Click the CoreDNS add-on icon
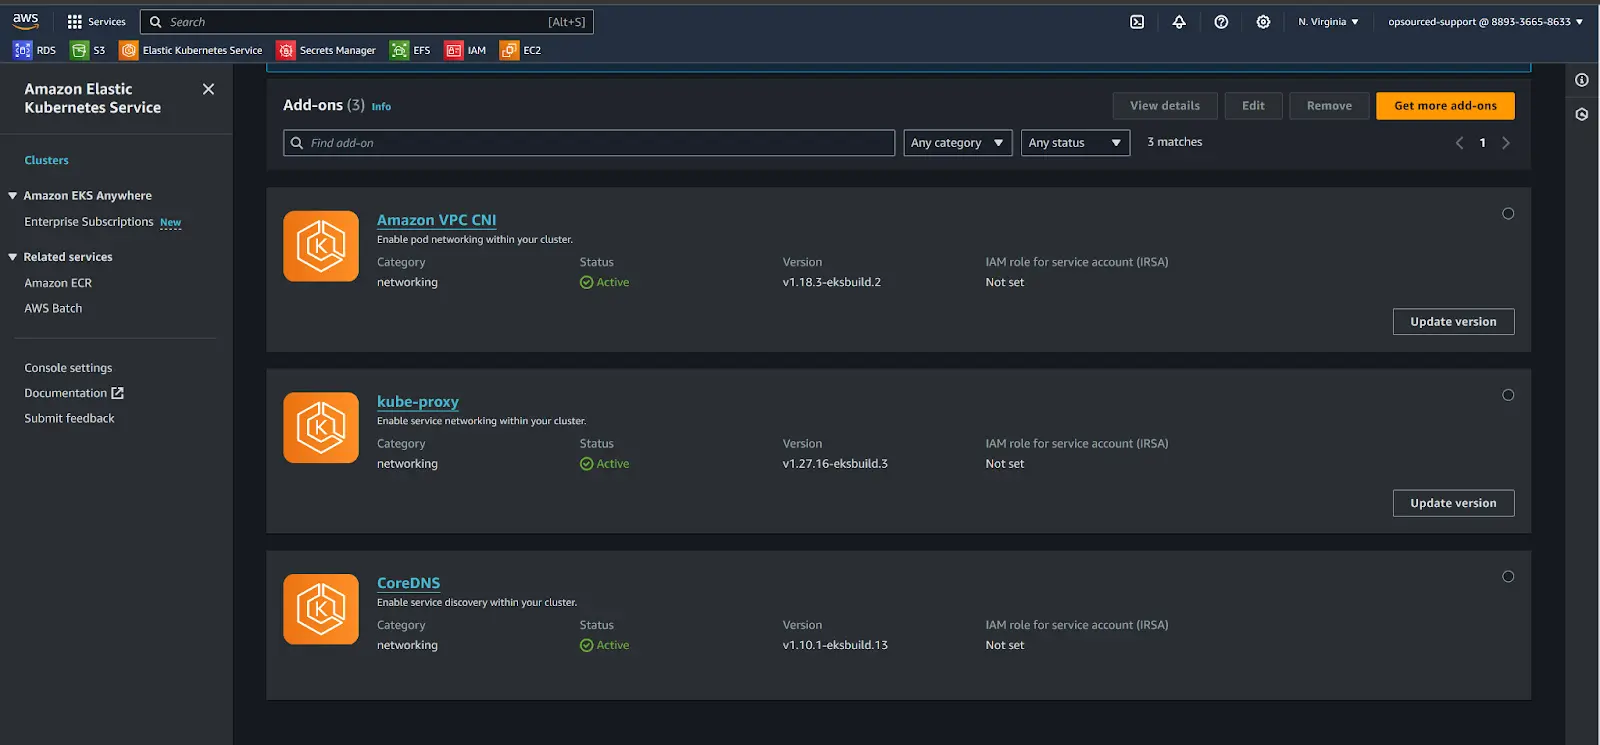 pyautogui.click(x=321, y=609)
